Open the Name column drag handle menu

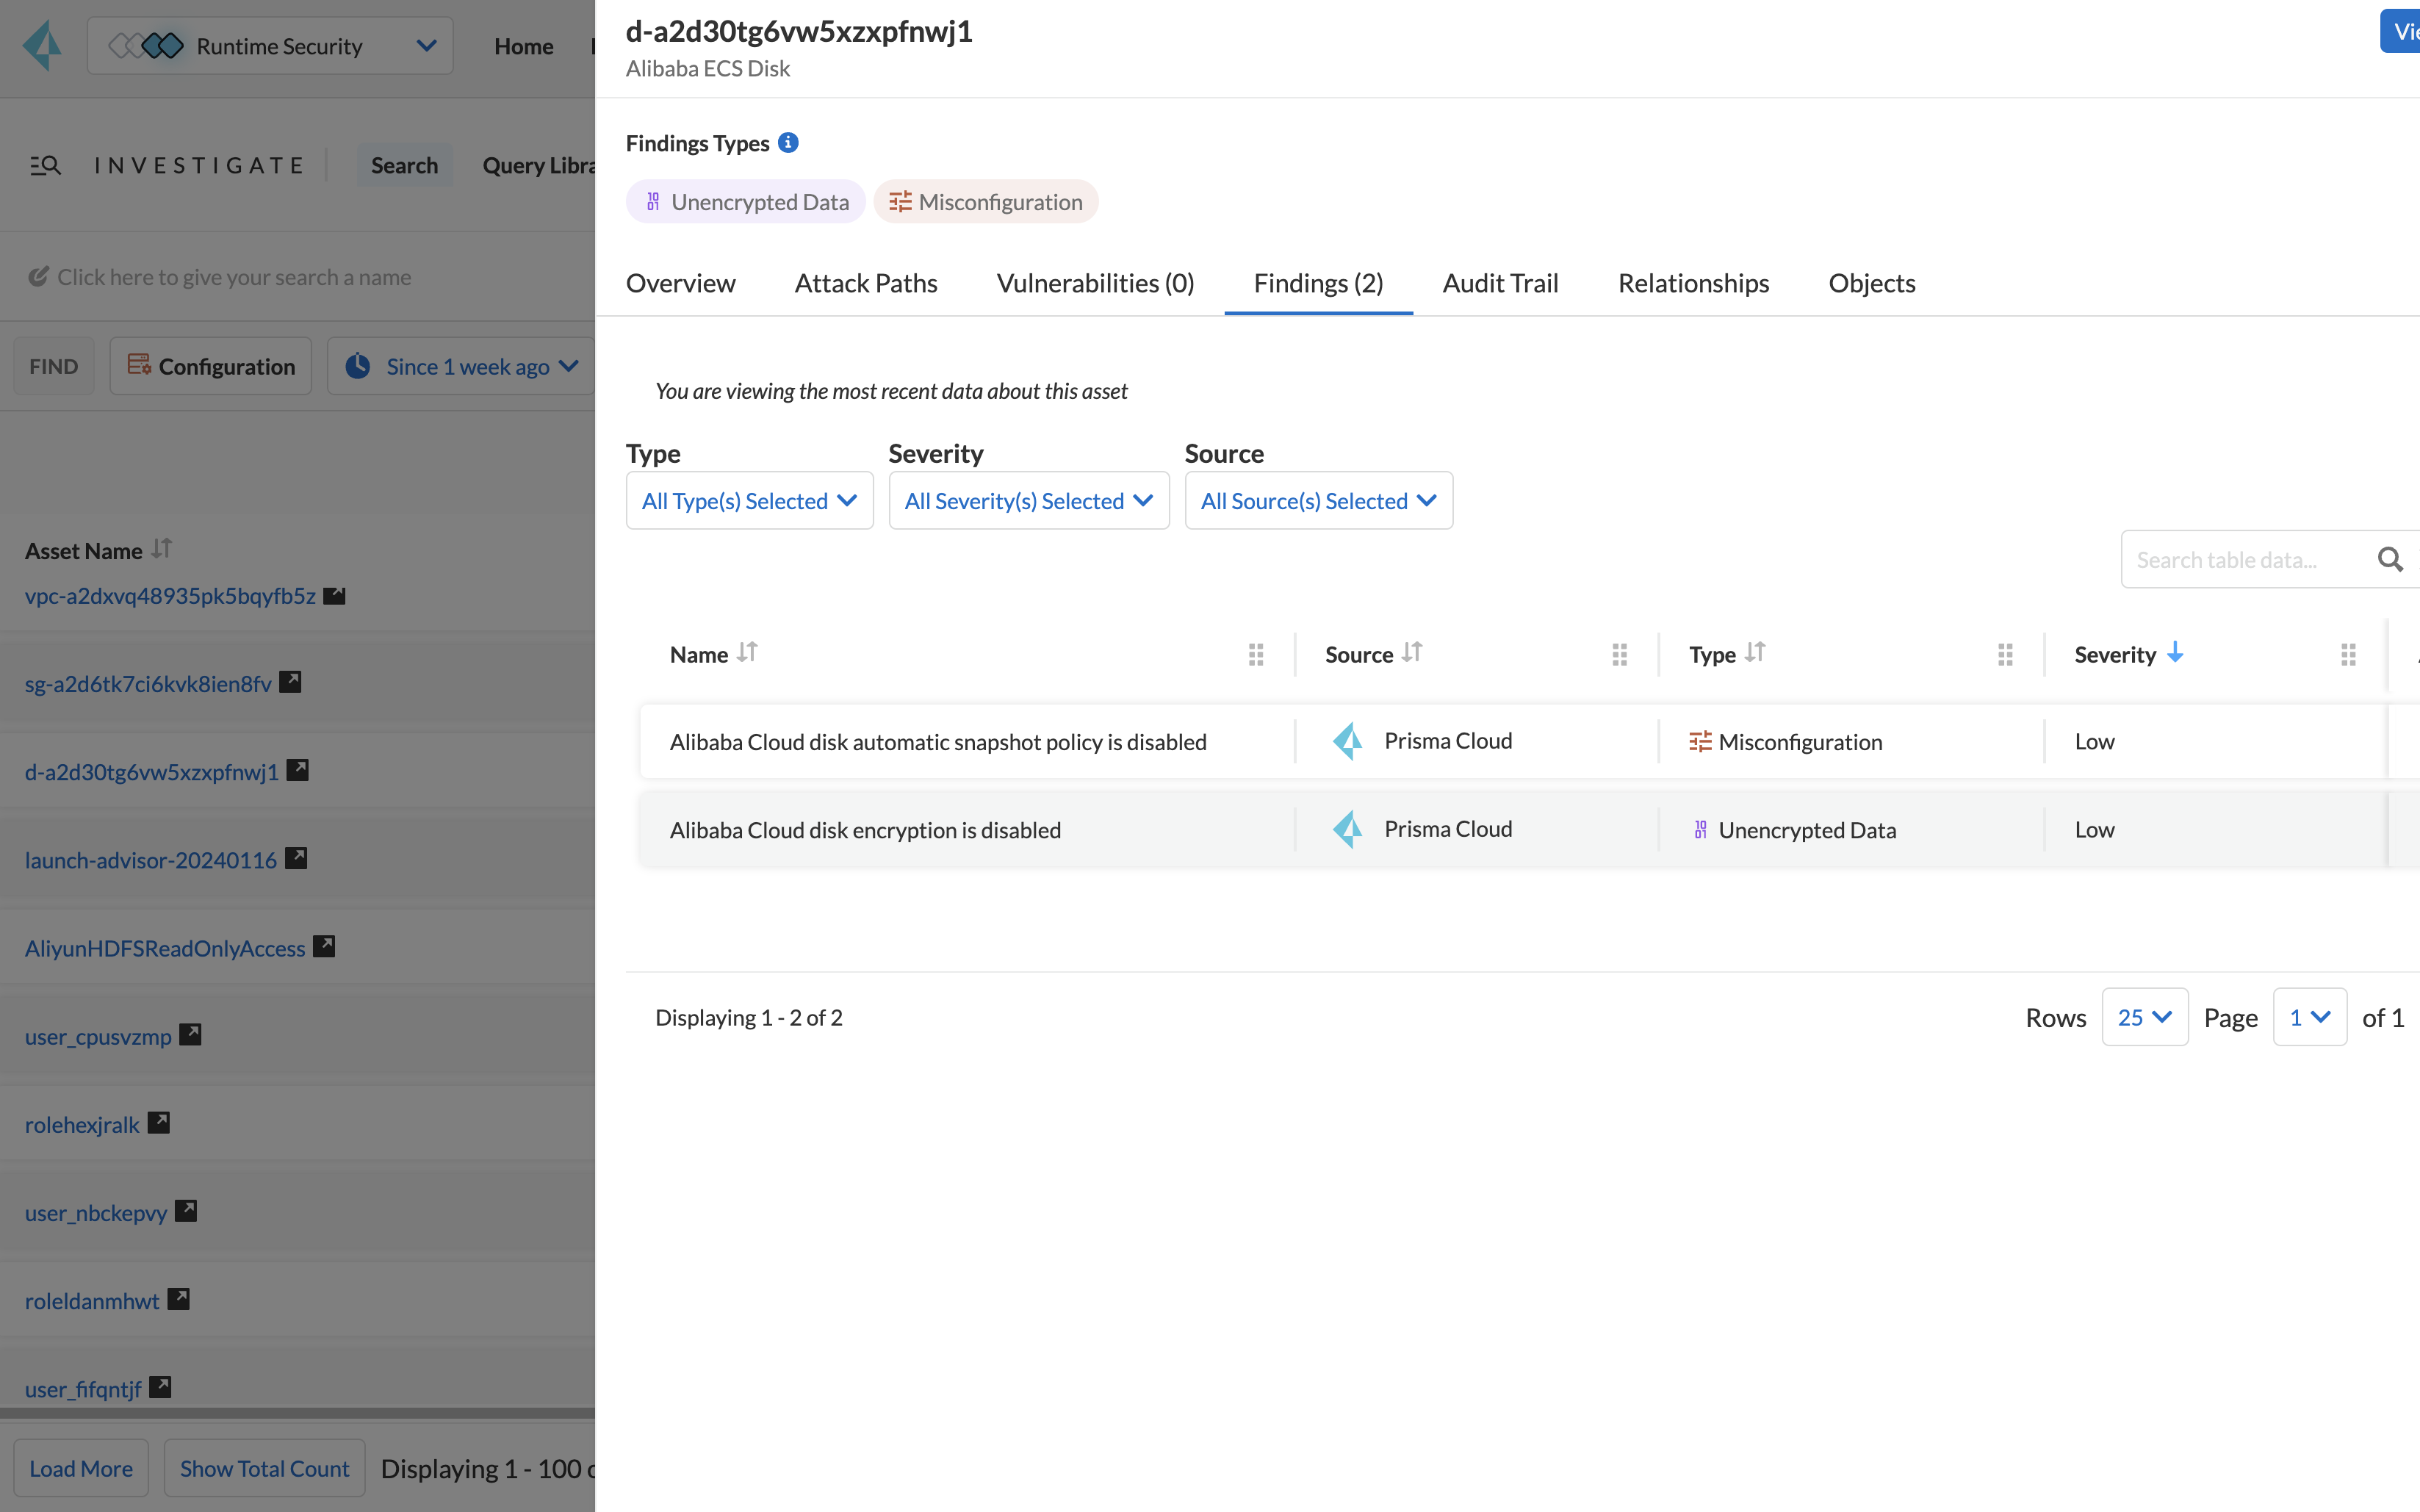(x=1256, y=654)
